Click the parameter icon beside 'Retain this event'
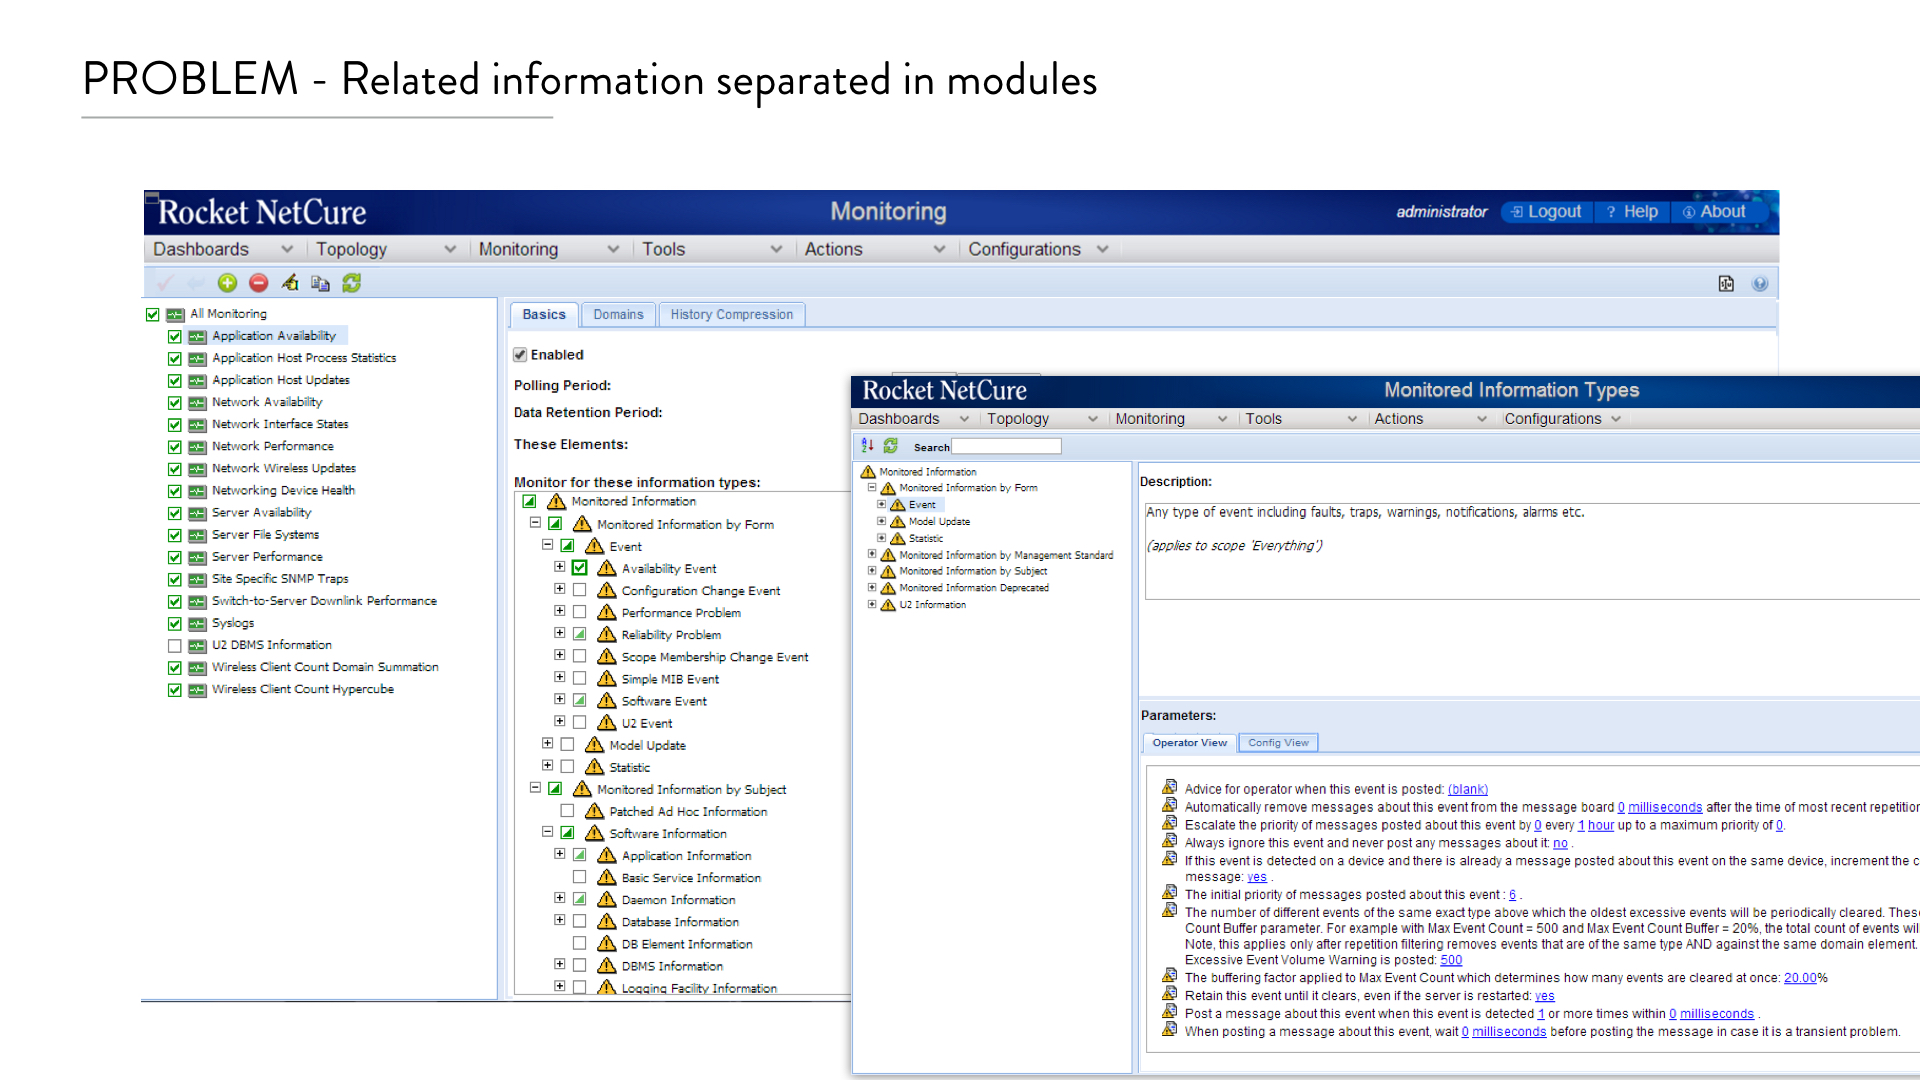The height and width of the screenshot is (1080, 1920). click(x=1169, y=994)
